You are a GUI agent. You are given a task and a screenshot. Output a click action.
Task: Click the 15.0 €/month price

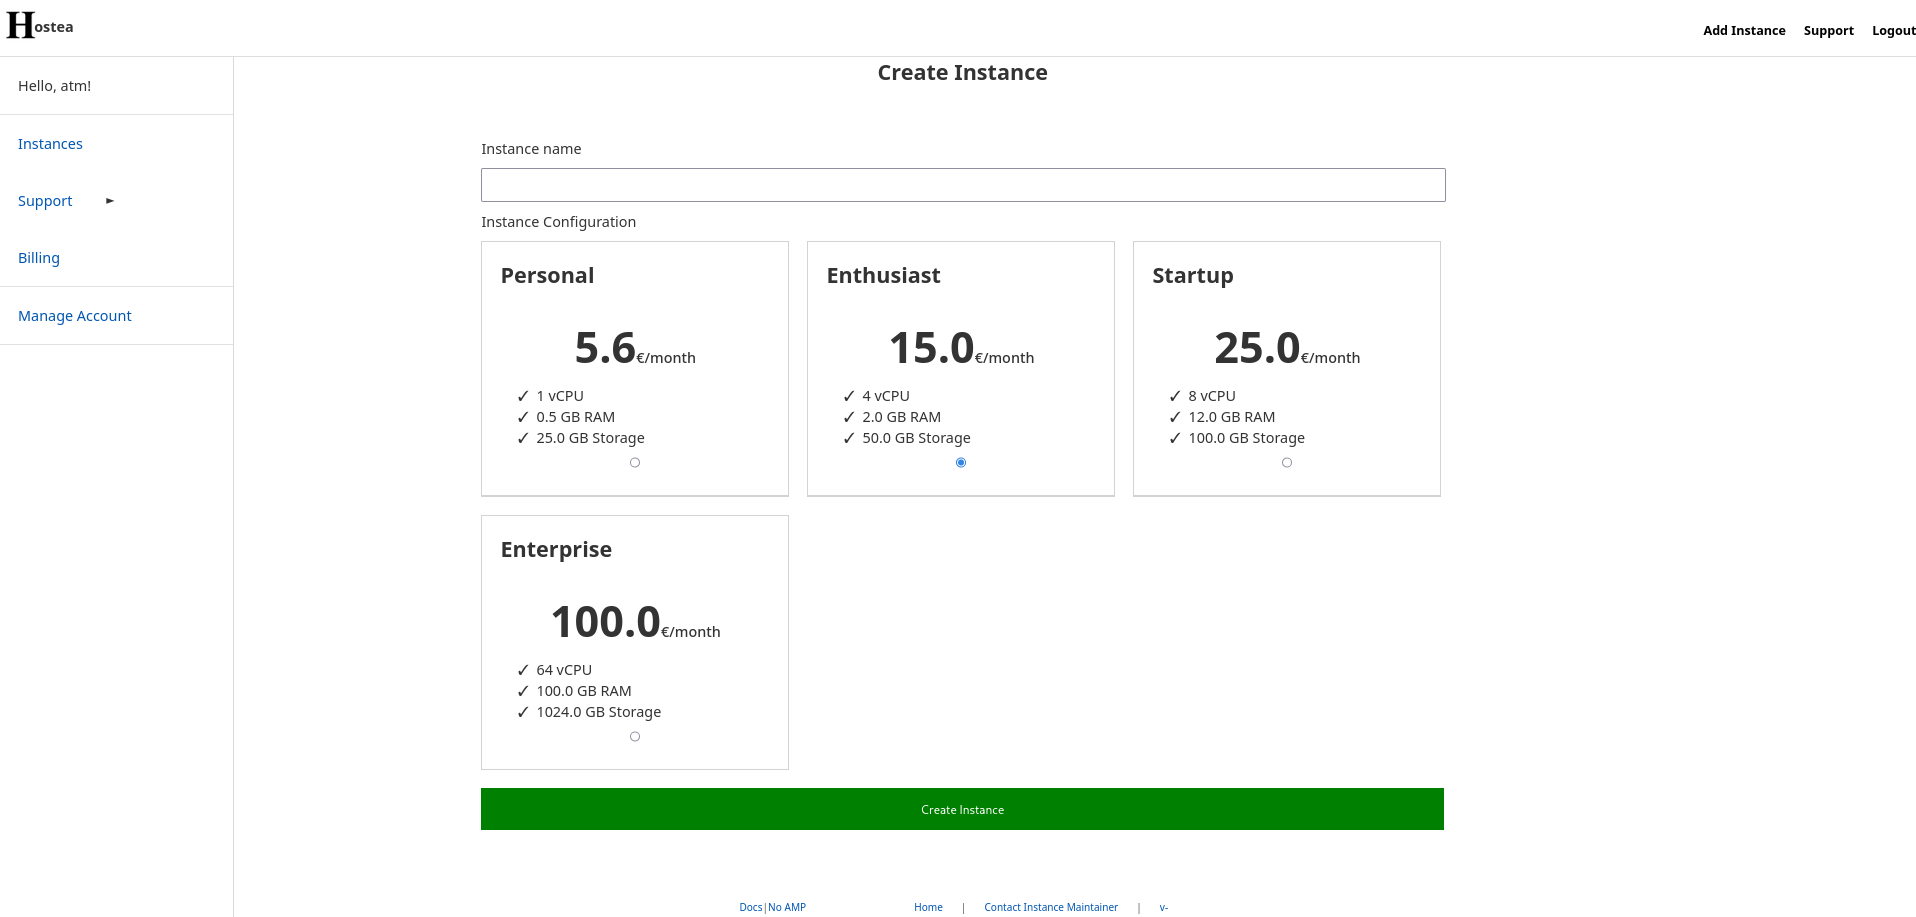coord(961,349)
